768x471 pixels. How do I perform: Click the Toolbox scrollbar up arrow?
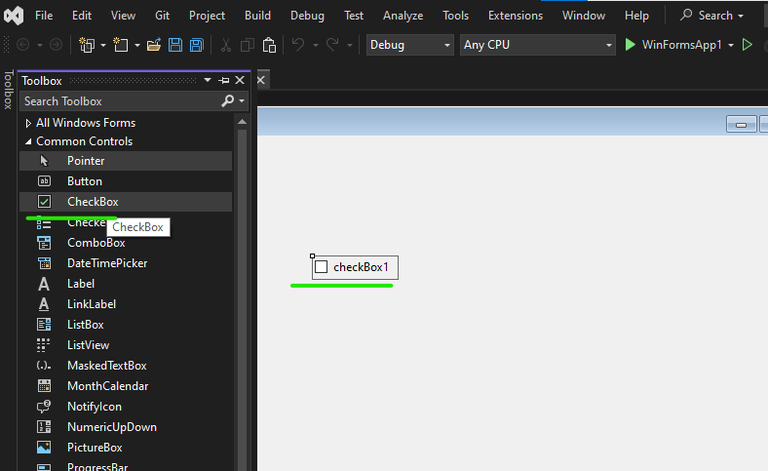(242, 121)
